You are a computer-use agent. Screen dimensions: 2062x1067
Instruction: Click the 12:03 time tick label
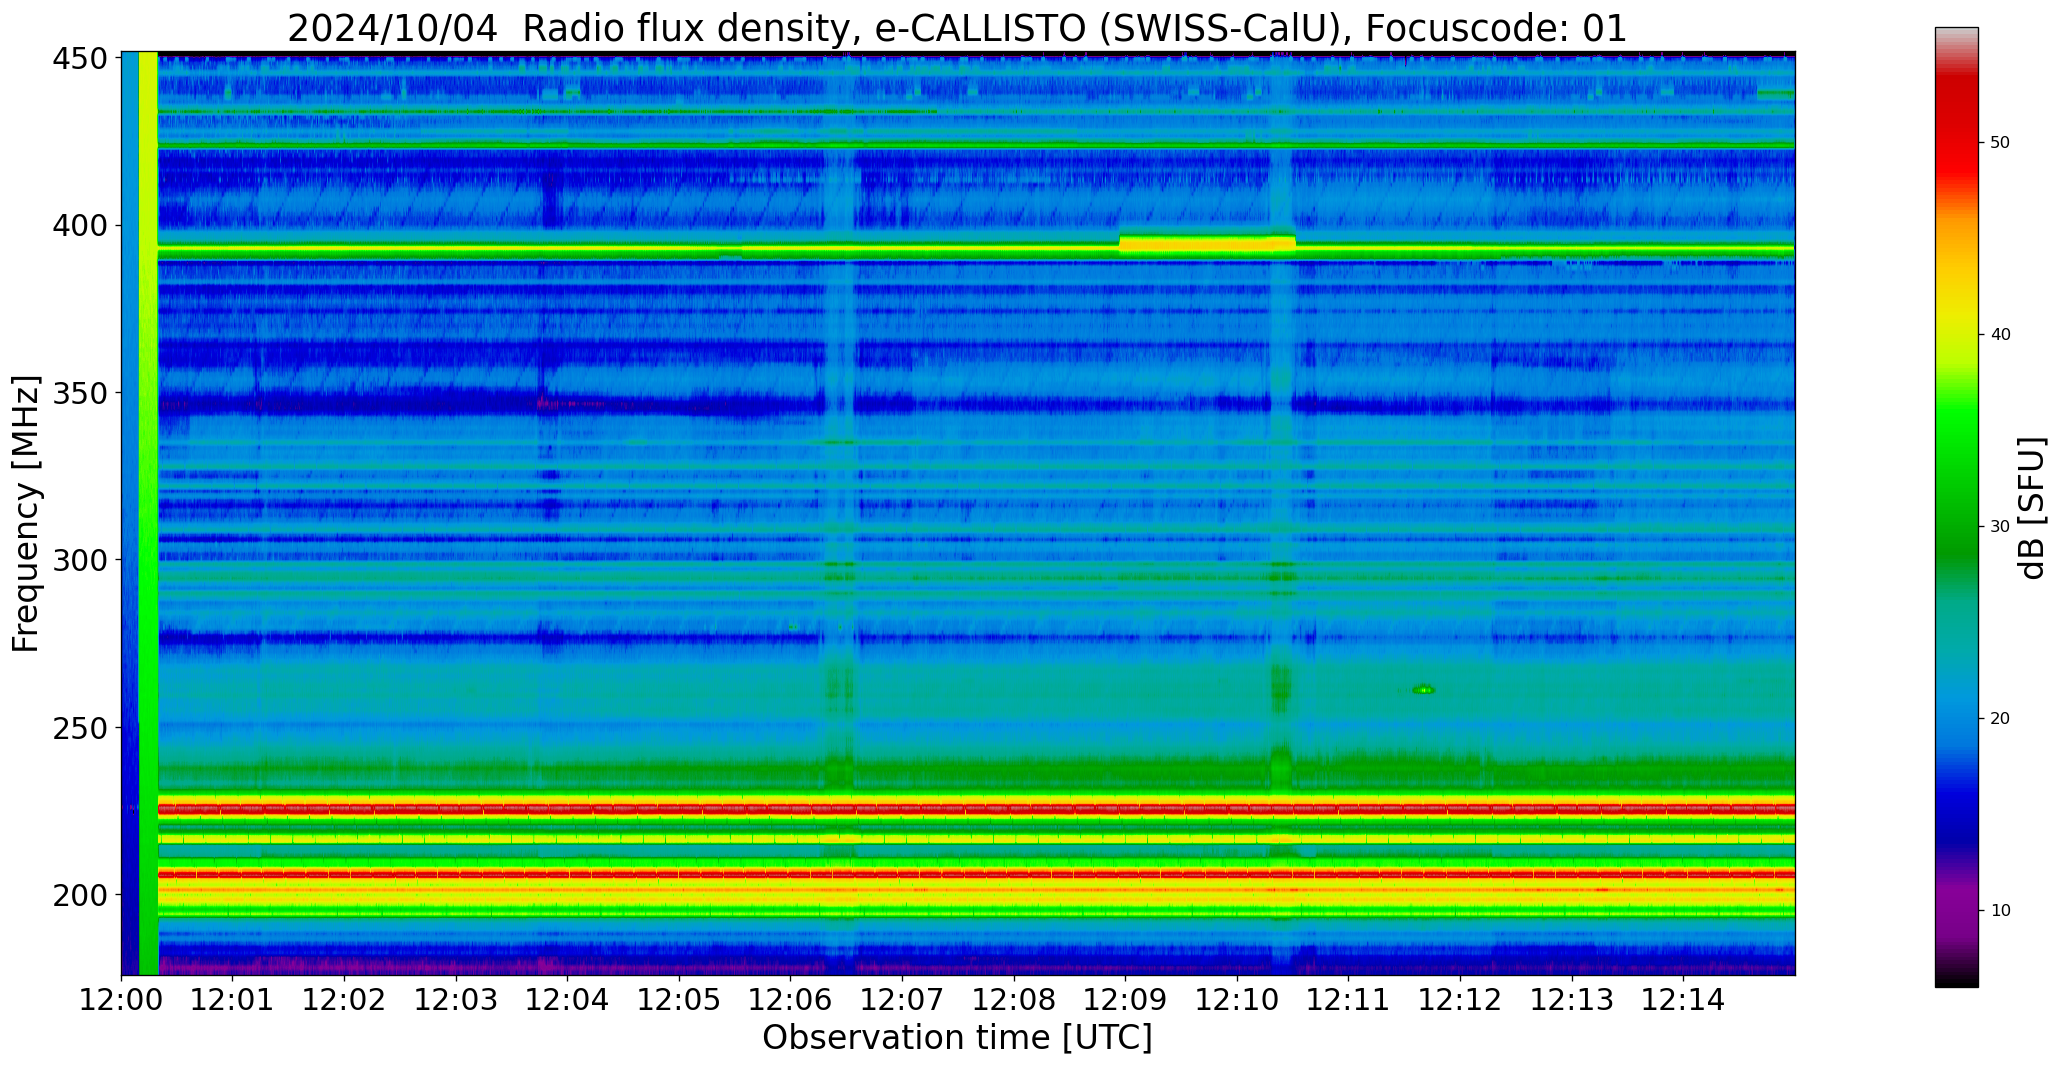coord(456,1000)
